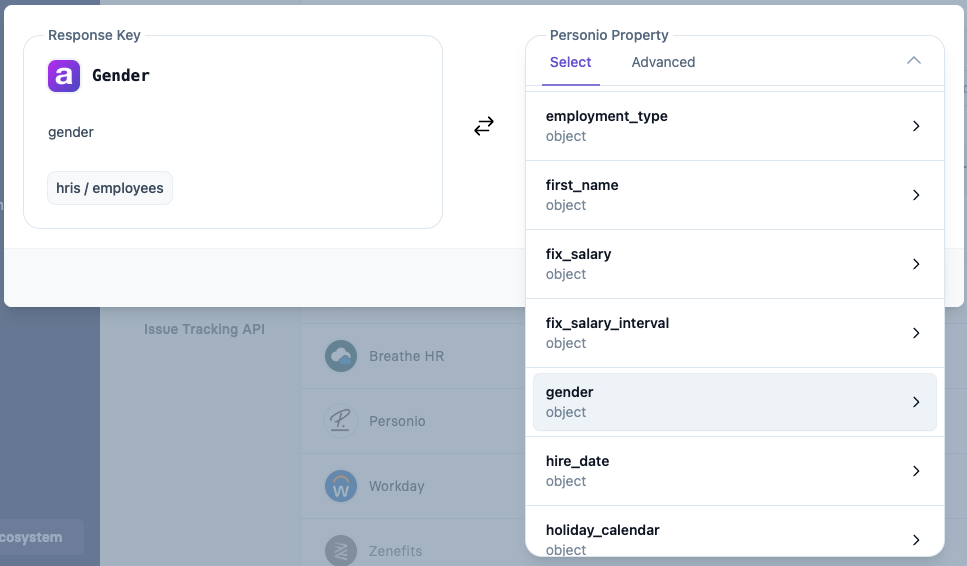Click the Breathe HR cloud icon
Viewport: 967px width, 566px height.
click(341, 356)
